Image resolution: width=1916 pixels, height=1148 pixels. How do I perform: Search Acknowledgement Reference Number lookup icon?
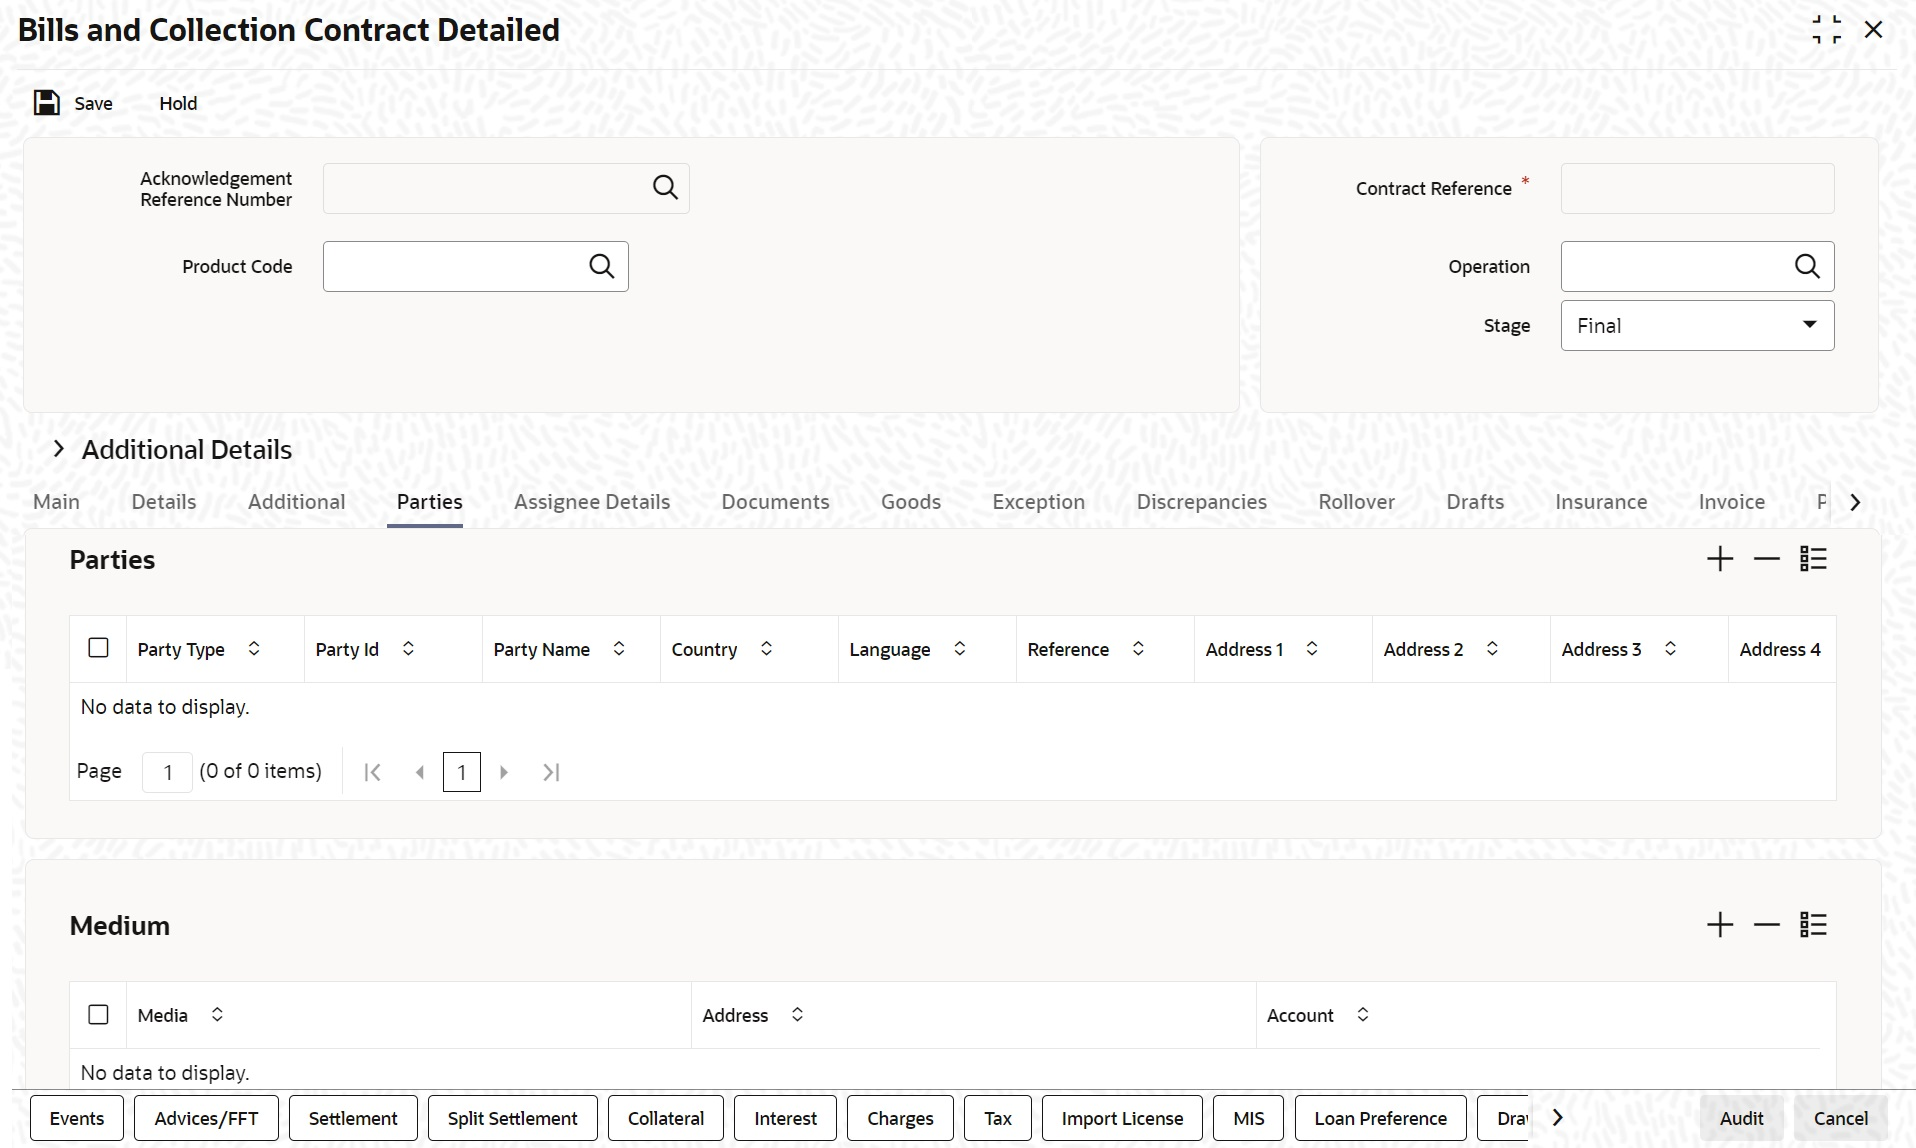pos(665,188)
